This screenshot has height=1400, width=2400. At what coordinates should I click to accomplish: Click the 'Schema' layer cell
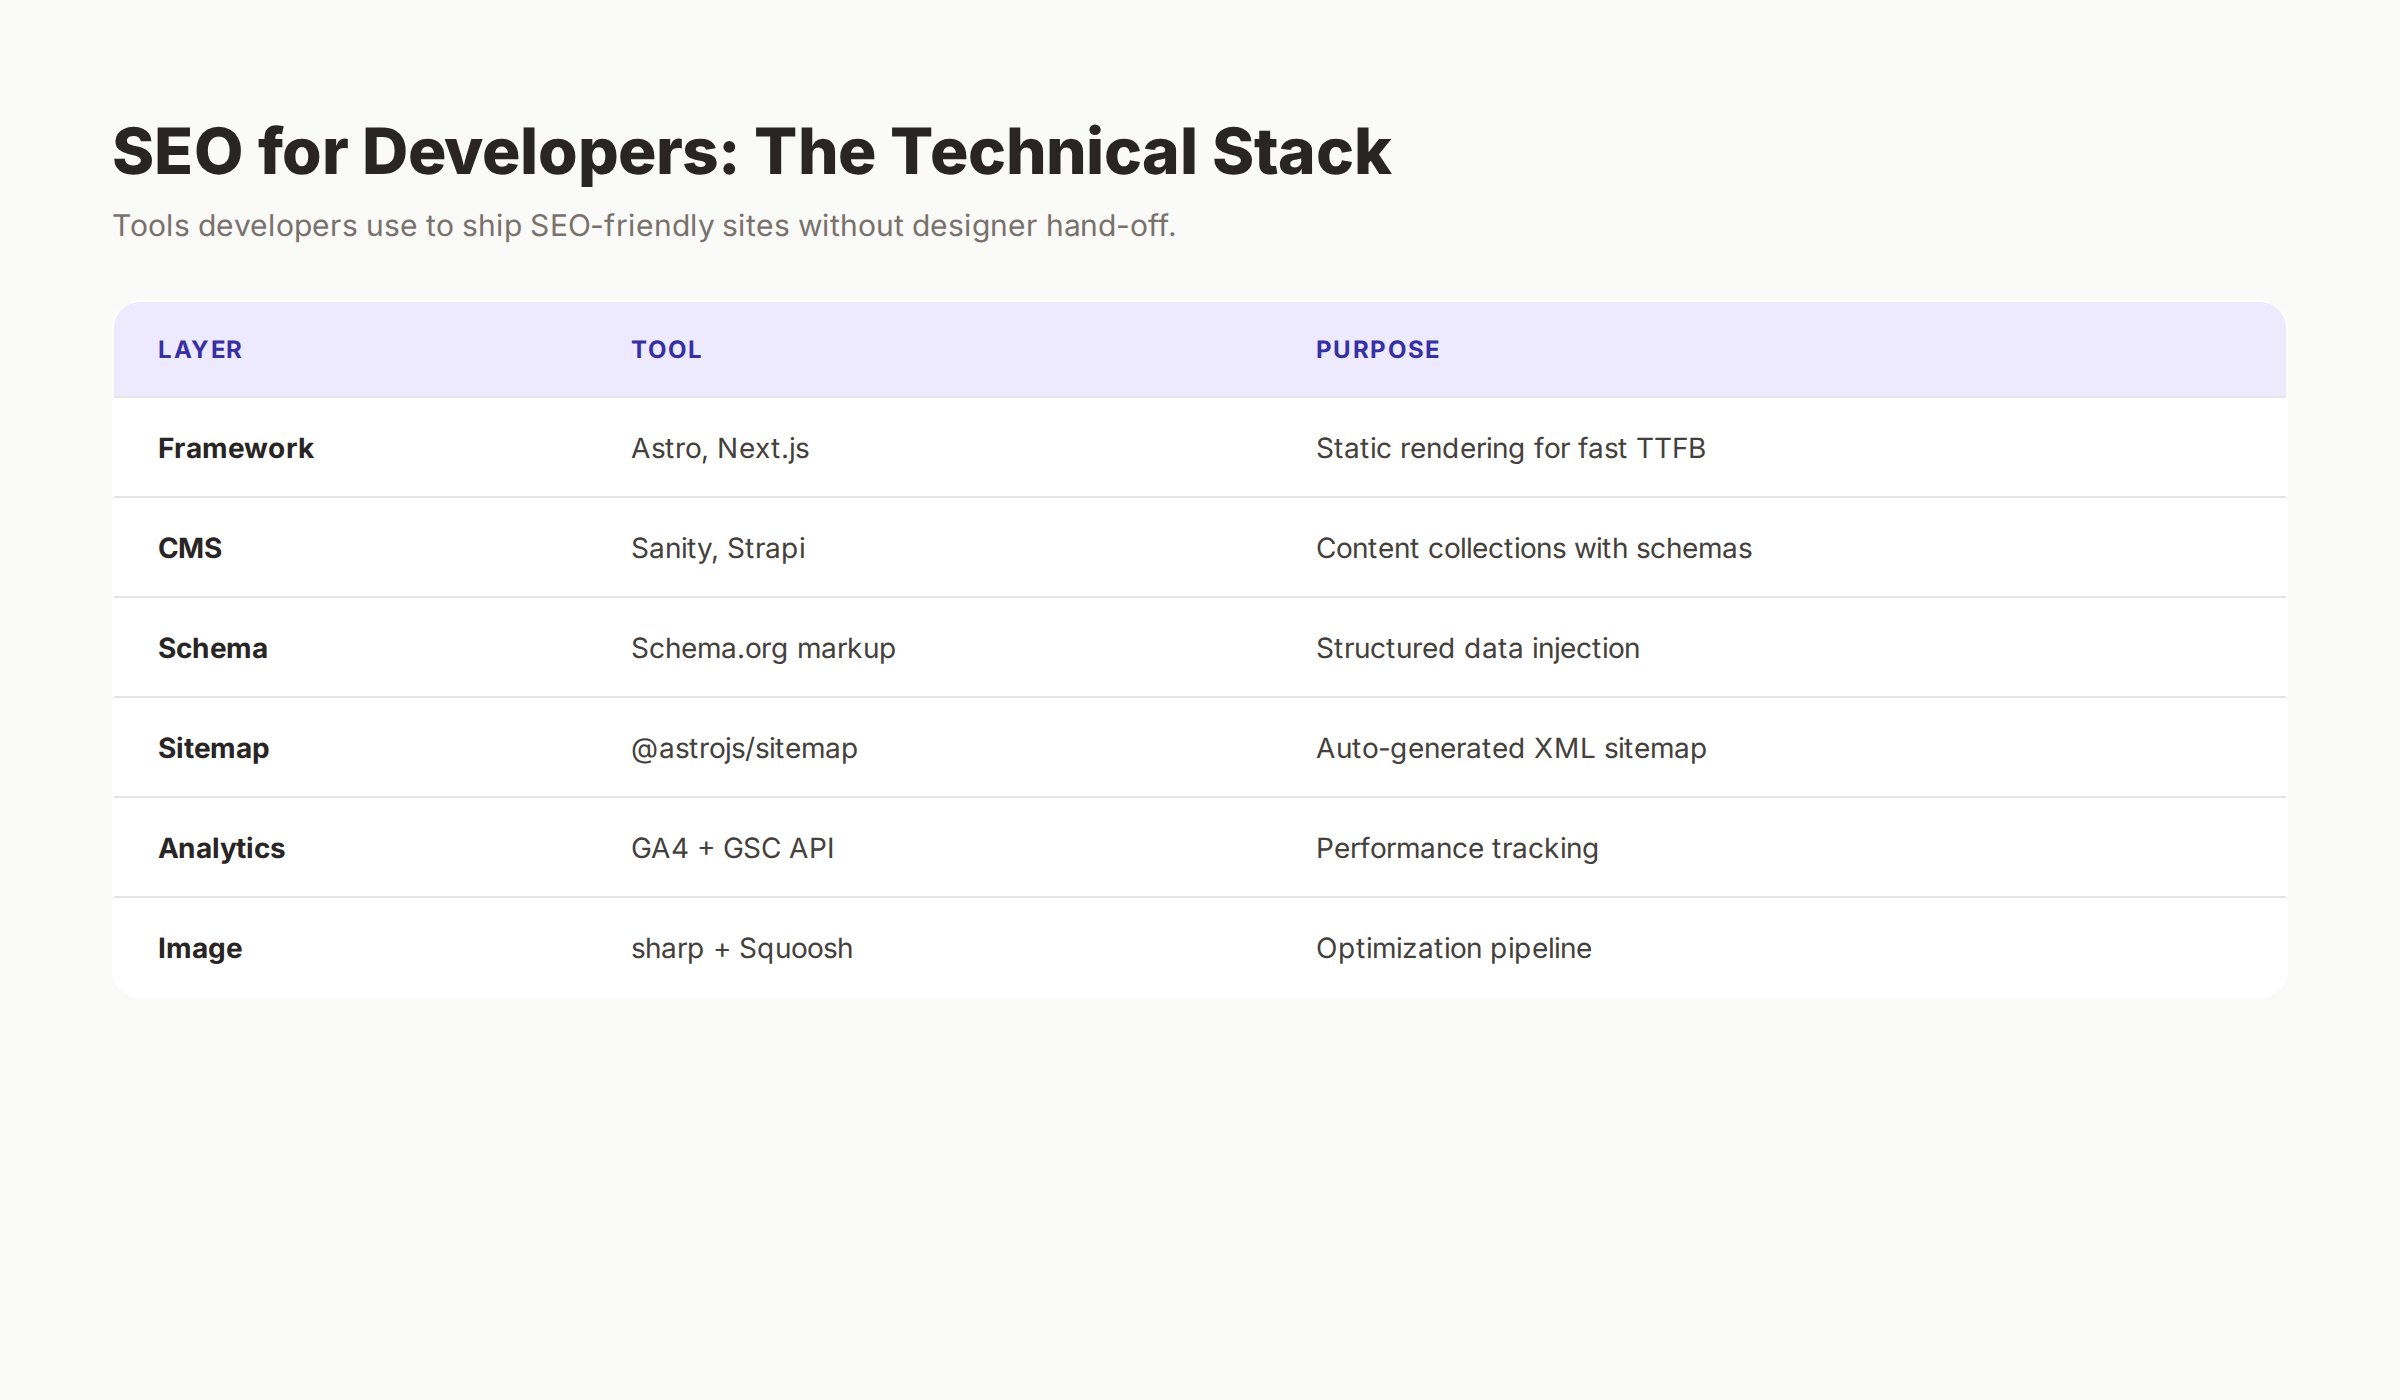coord(350,648)
